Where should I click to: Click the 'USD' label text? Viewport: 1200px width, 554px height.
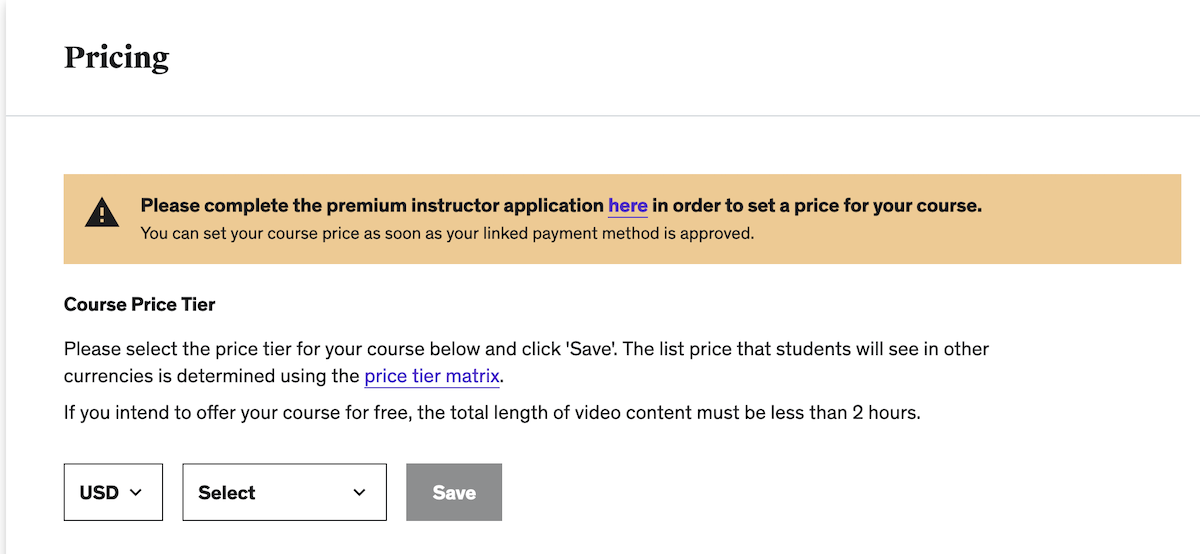(99, 492)
